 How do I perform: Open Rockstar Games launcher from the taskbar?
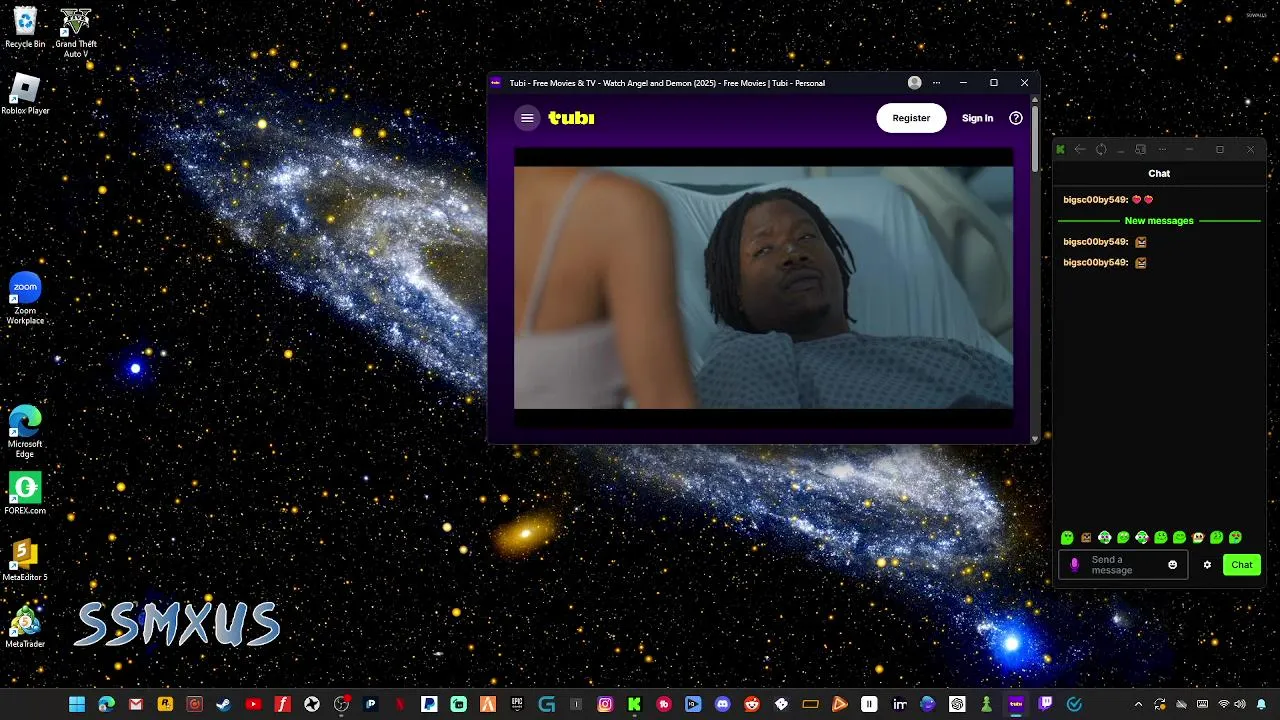click(165, 704)
